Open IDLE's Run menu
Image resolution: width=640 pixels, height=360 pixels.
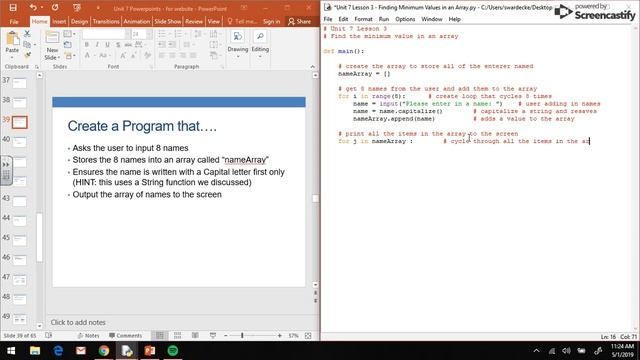tap(383, 19)
